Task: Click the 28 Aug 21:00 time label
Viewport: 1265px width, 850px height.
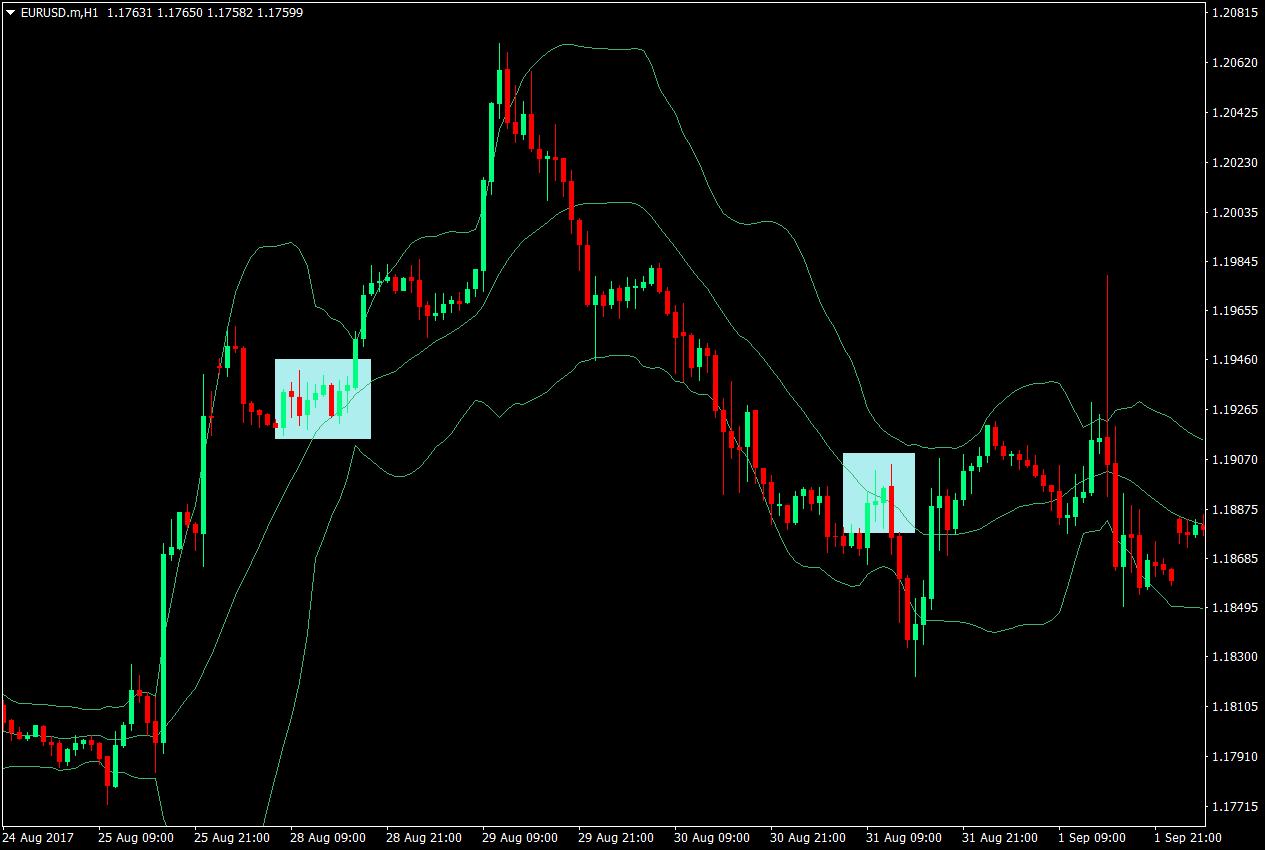Action: [422, 837]
